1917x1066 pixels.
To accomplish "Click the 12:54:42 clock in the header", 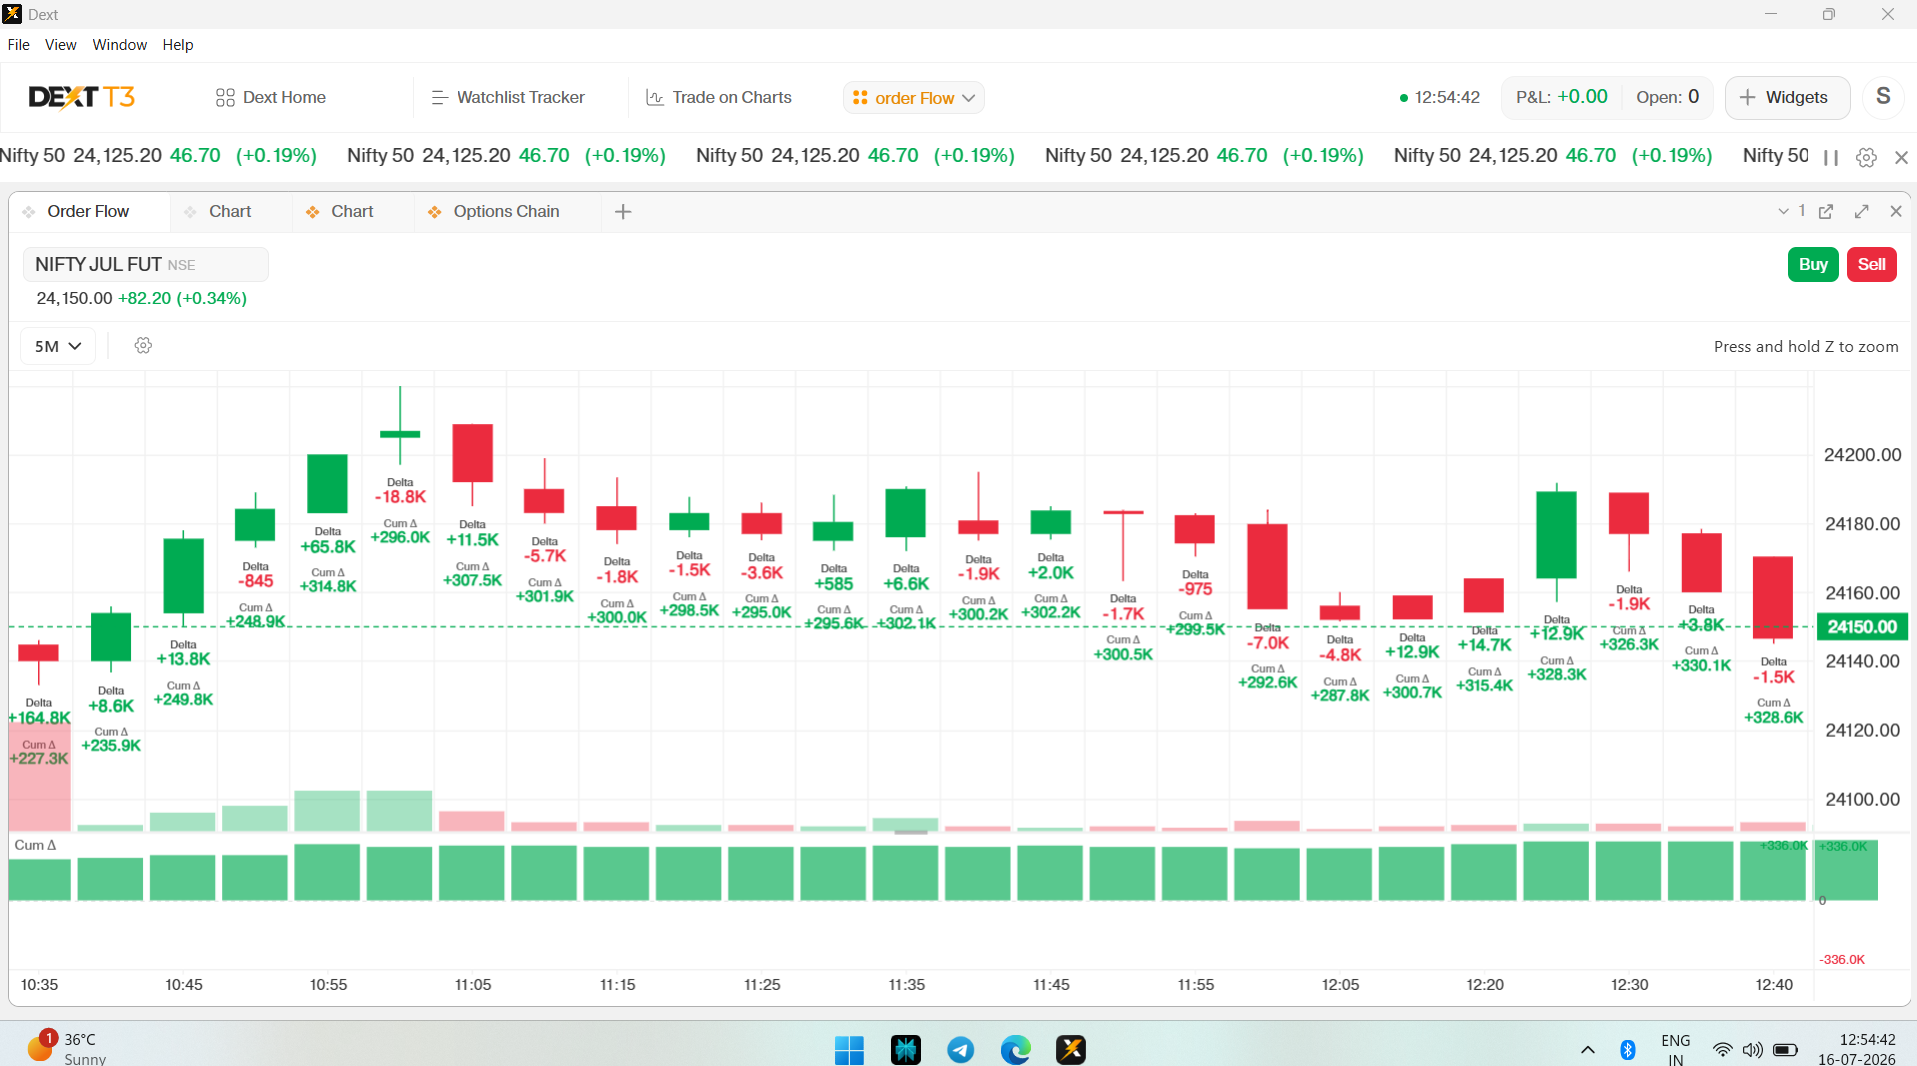I will [x=1447, y=97].
